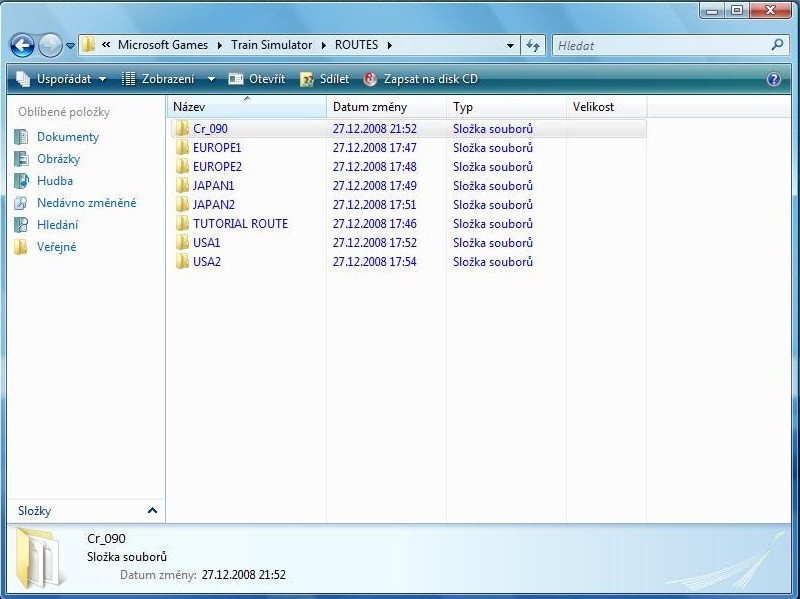Image resolution: width=800 pixels, height=599 pixels.
Task: Select the EUROPE2 folder name
Action: (217, 166)
